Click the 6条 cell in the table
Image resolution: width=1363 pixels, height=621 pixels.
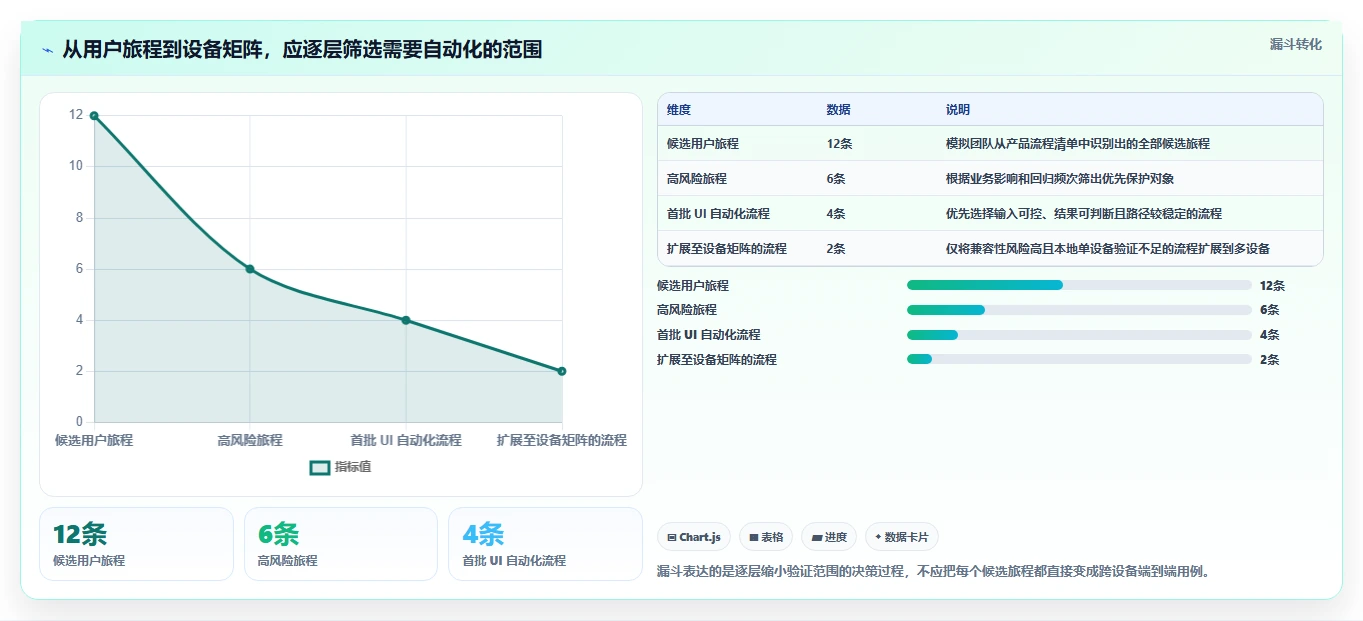click(x=836, y=179)
